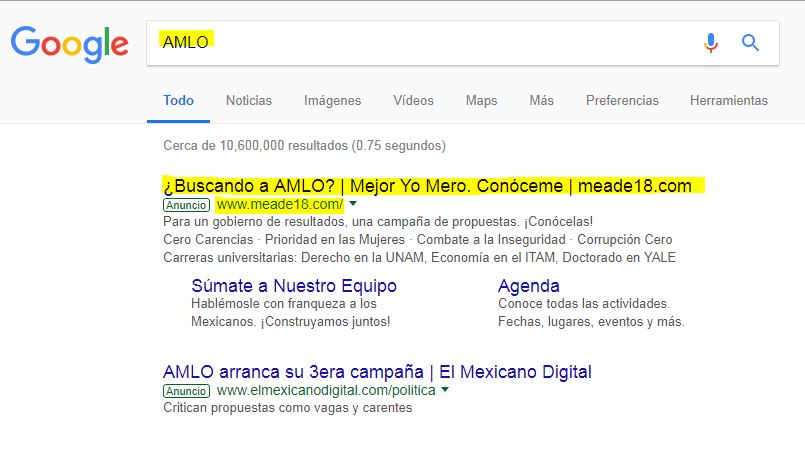Switch to the Imágenes tab

pyautogui.click(x=332, y=100)
